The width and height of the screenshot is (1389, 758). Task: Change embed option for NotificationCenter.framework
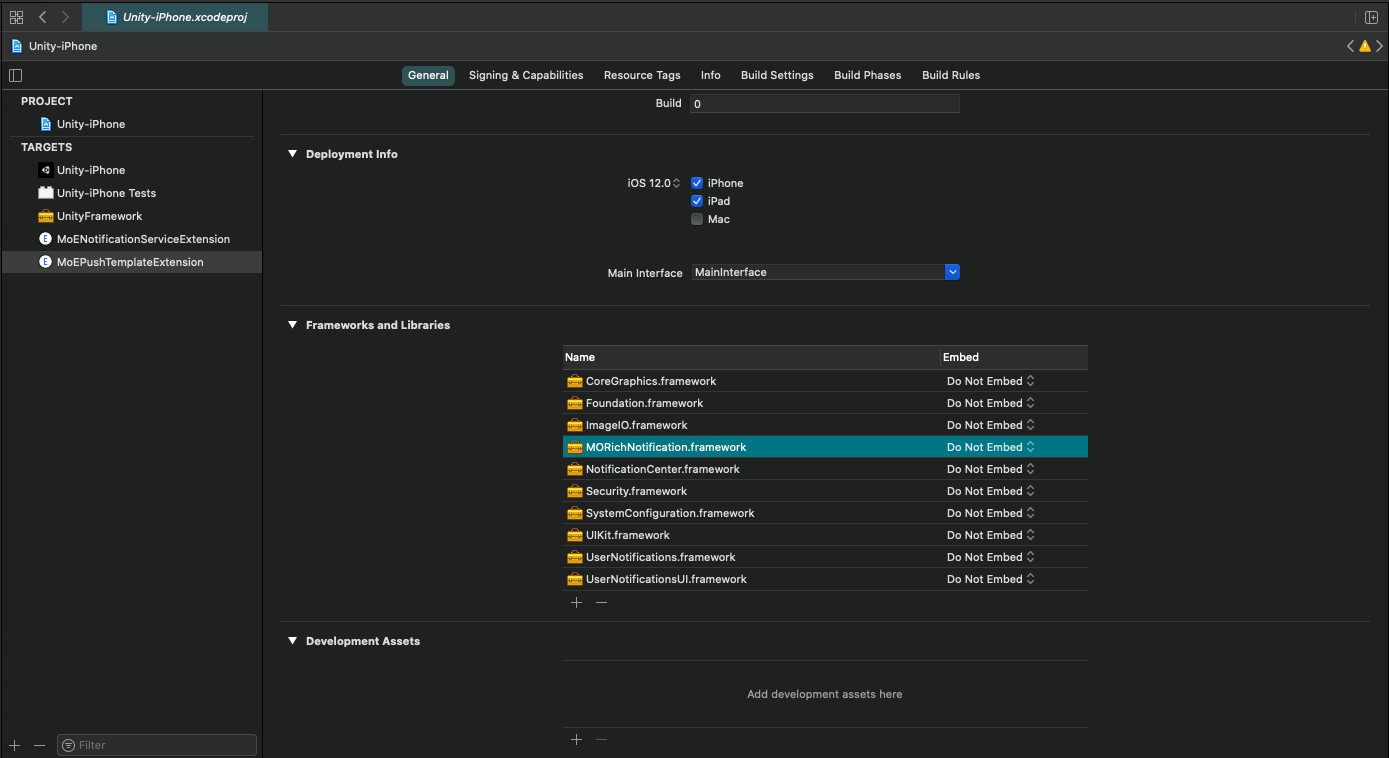click(990, 469)
